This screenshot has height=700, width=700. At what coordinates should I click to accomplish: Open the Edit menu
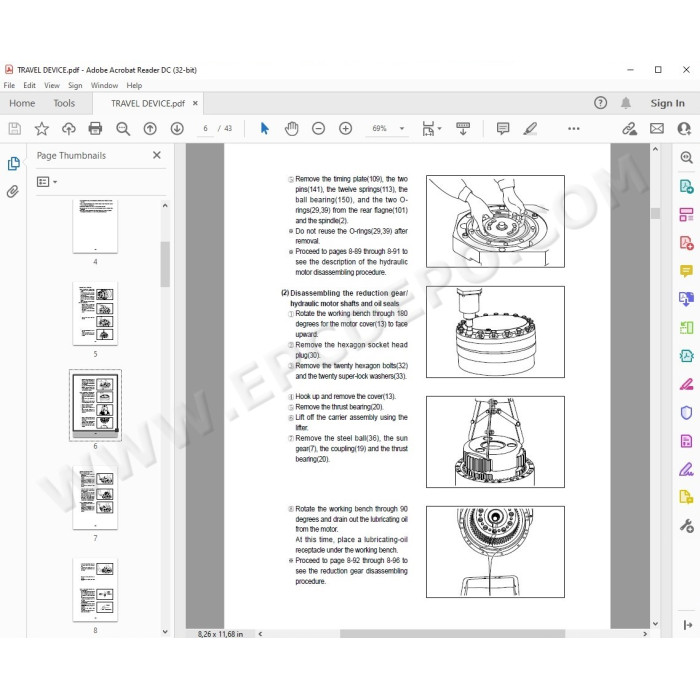point(29,85)
